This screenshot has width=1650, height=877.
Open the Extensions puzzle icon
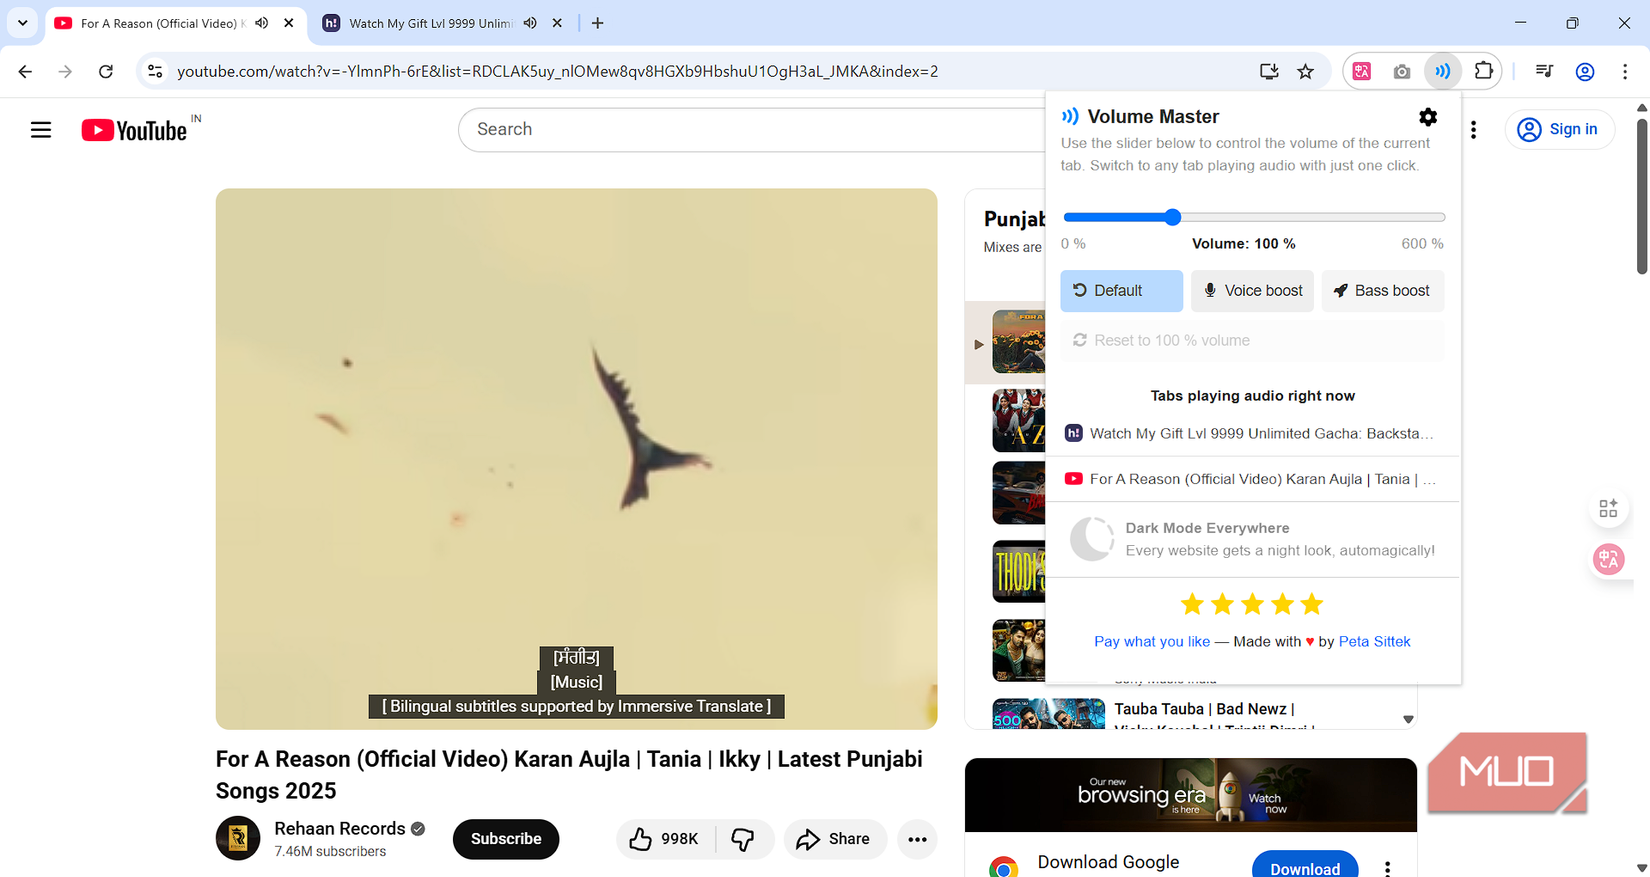point(1483,71)
